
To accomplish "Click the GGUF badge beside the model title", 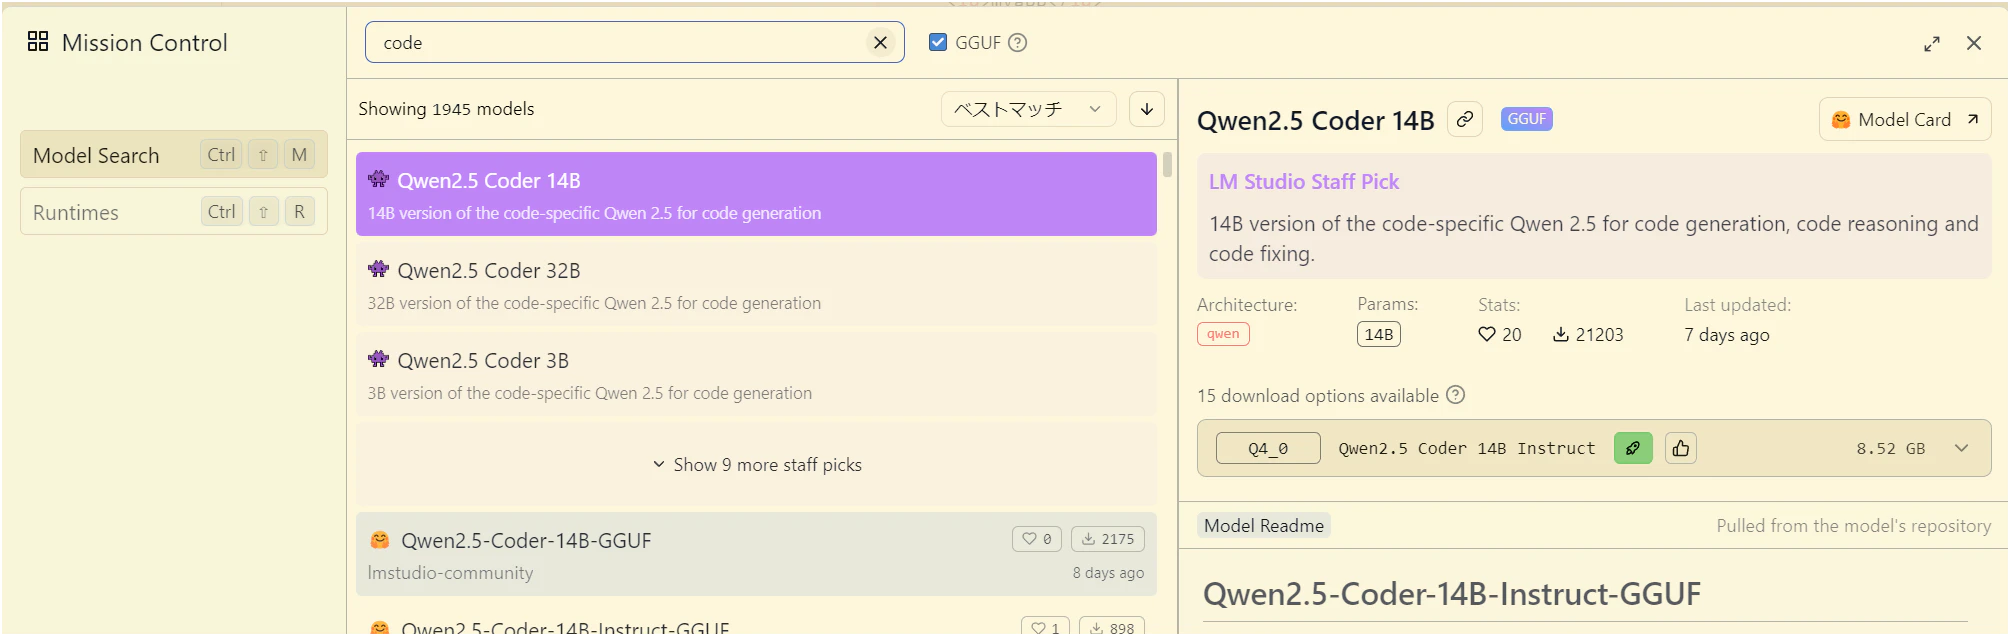I will click(x=1526, y=119).
